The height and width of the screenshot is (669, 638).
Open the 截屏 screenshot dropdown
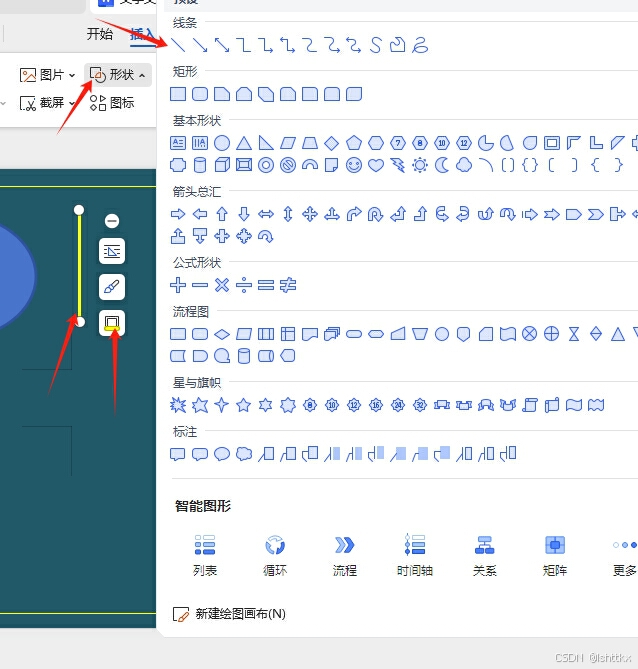pyautogui.click(x=47, y=103)
